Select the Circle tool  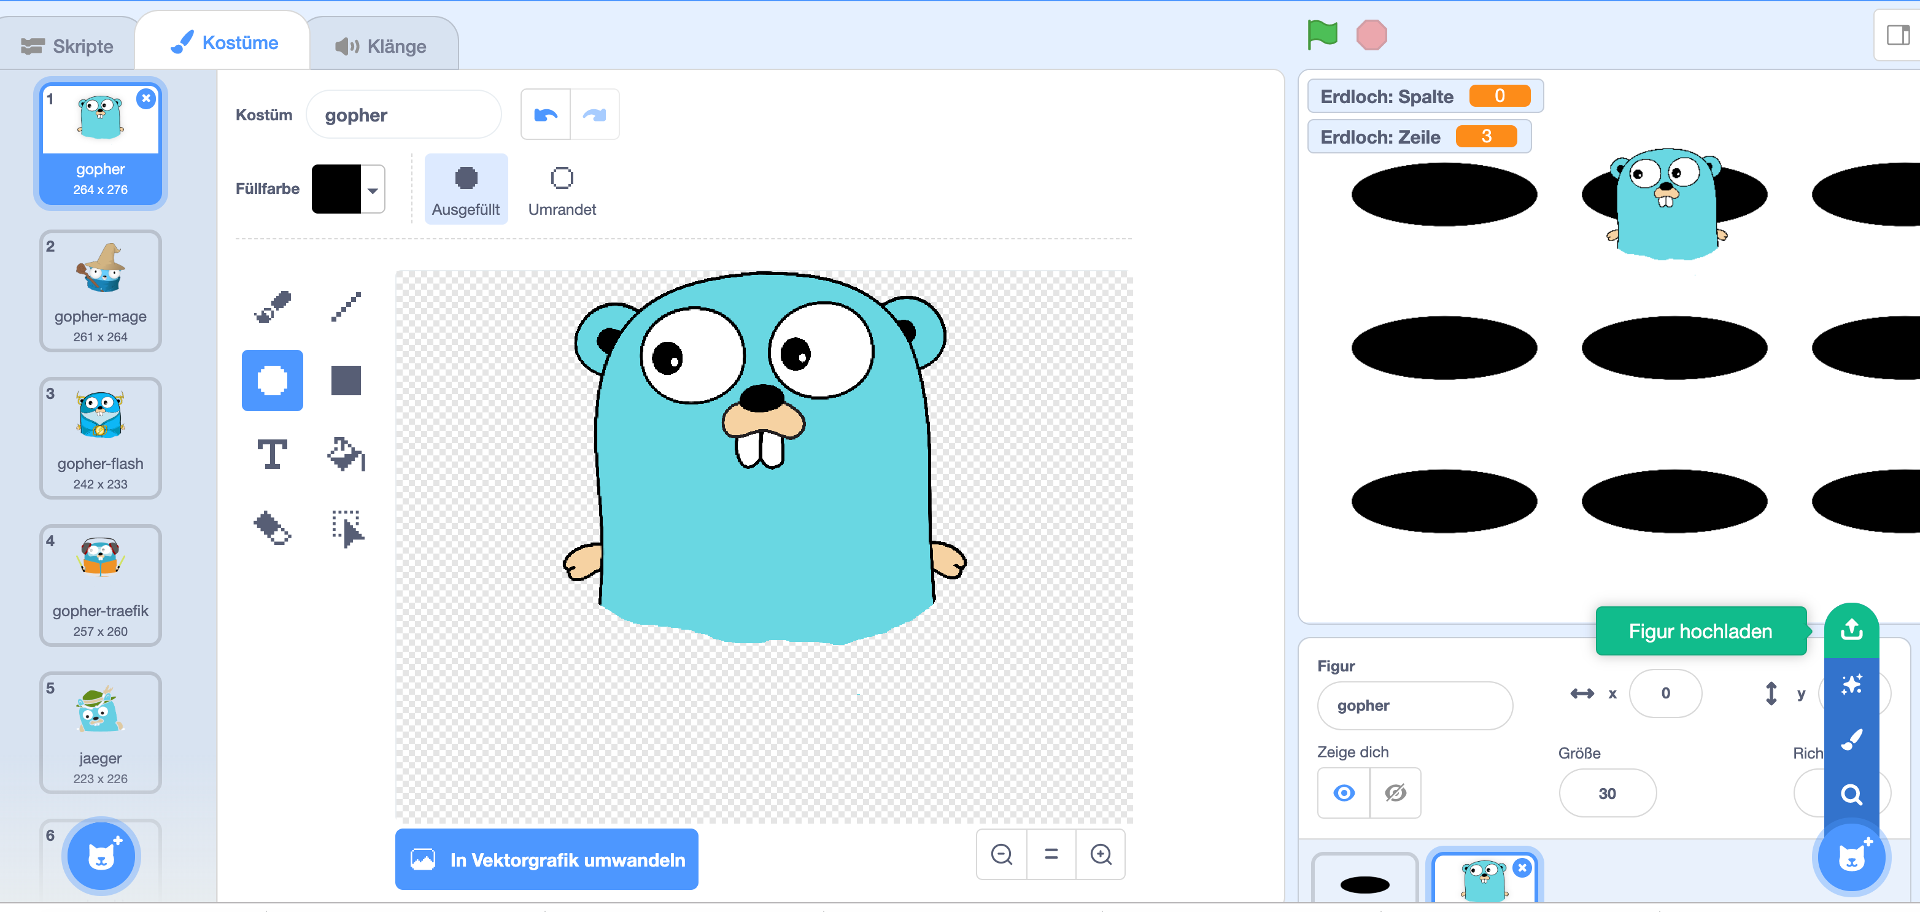(272, 380)
